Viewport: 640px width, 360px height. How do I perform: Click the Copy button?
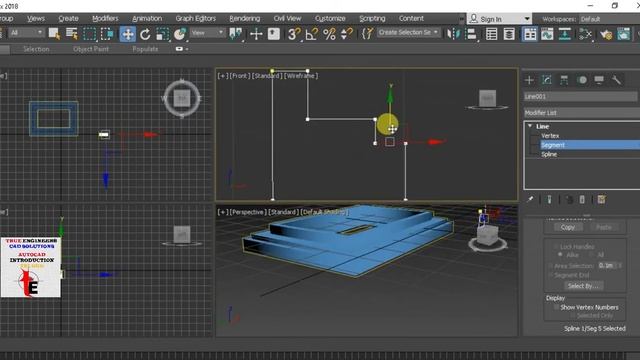568,227
